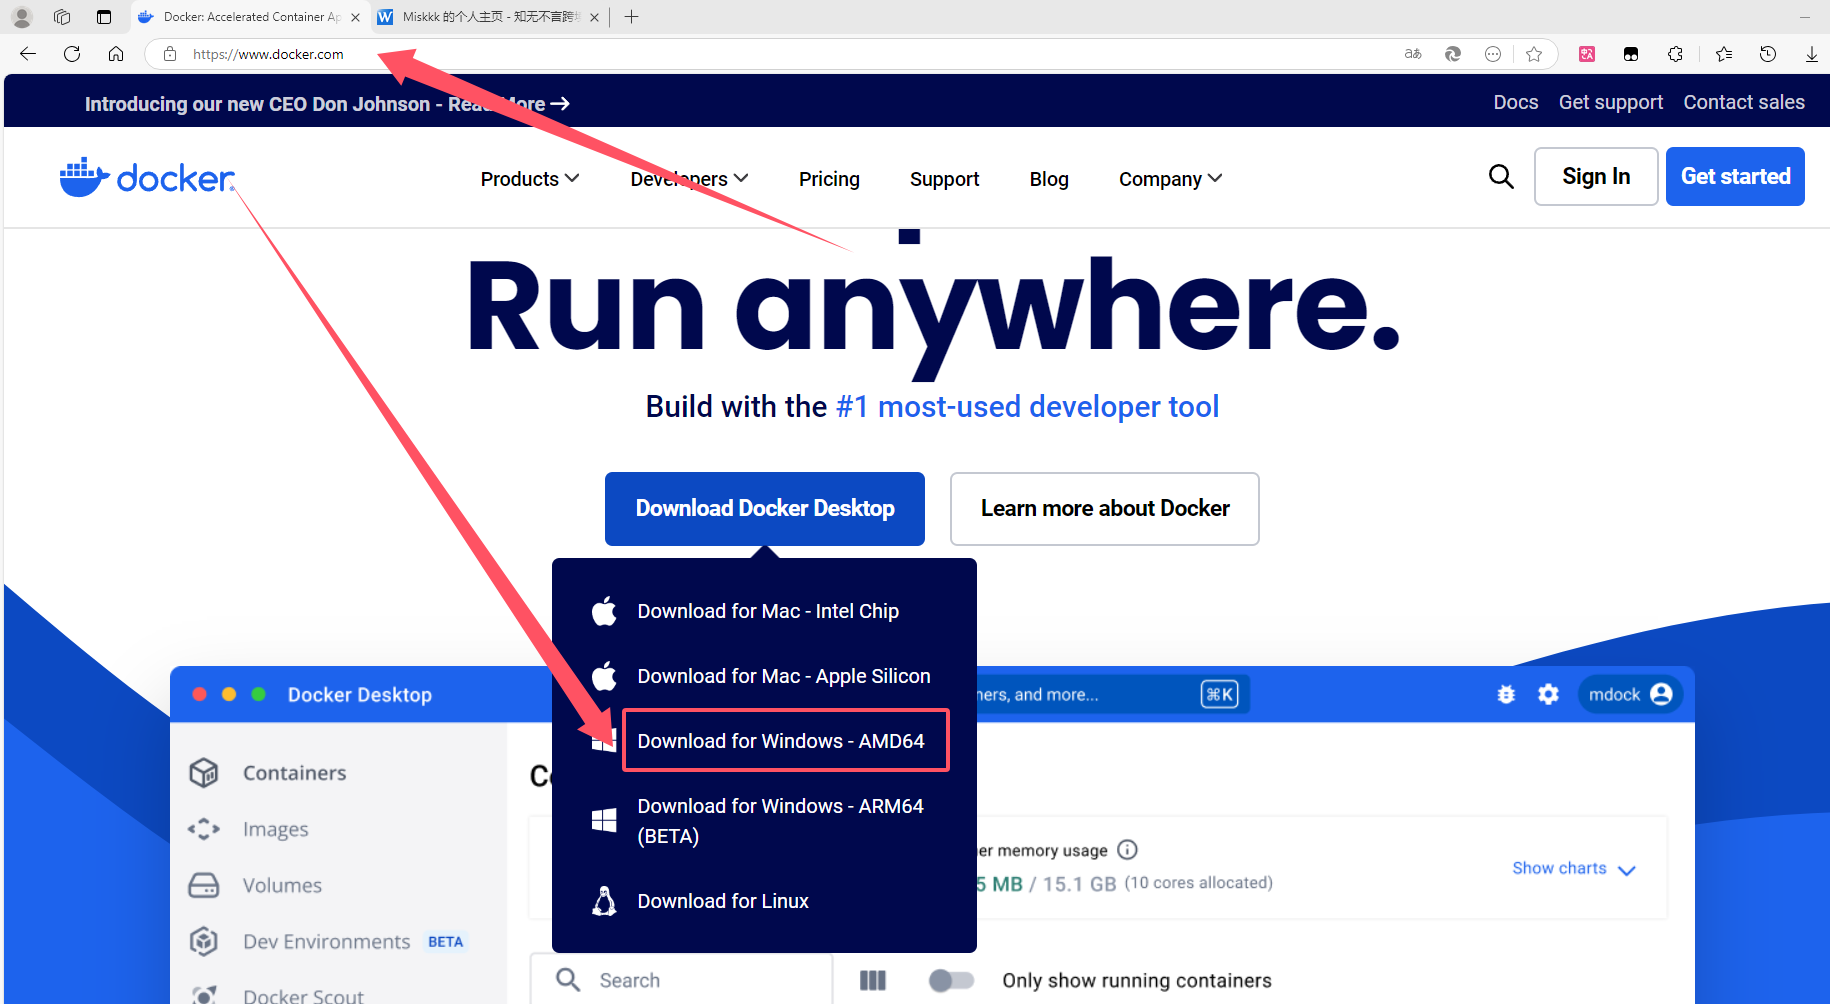Click the Apple icon beside Mac Intel Chip

click(604, 611)
